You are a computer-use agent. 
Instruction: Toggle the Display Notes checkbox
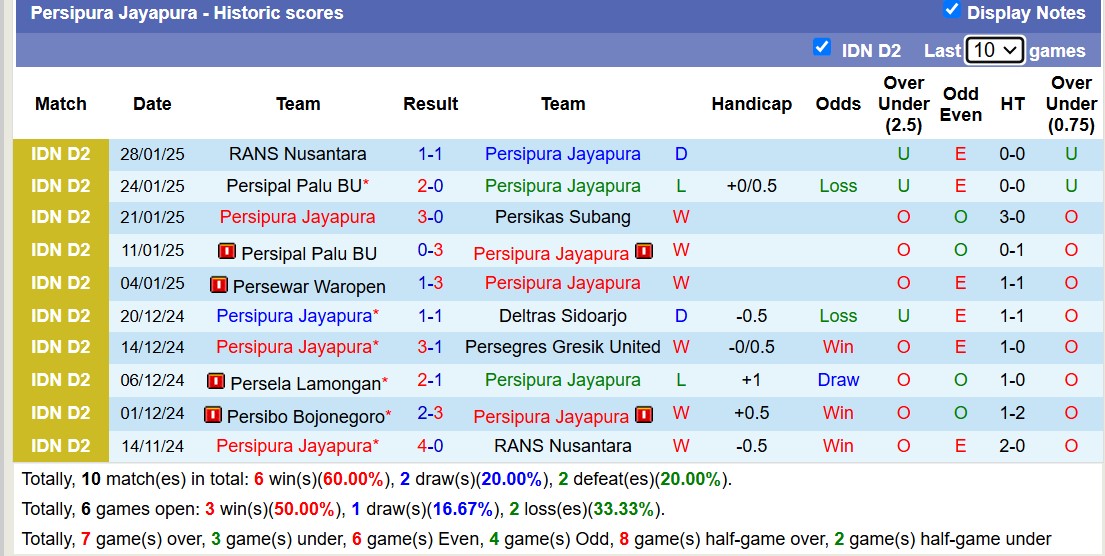(x=951, y=10)
